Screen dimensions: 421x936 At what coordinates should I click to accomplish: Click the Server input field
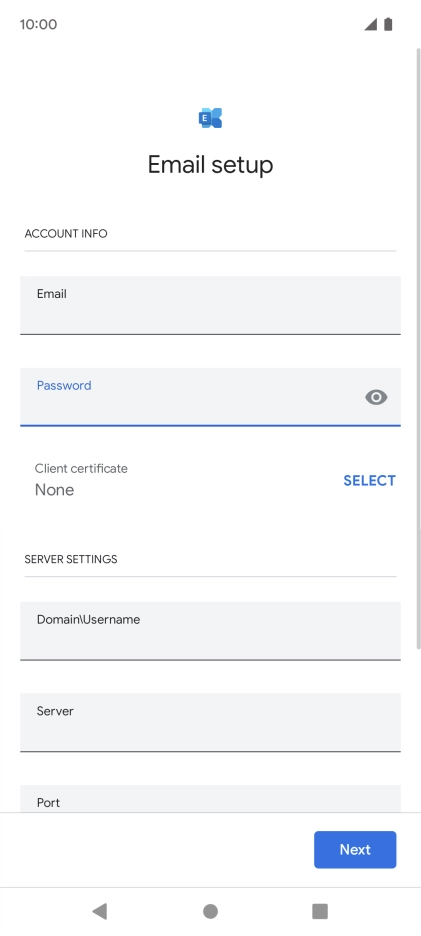click(210, 722)
